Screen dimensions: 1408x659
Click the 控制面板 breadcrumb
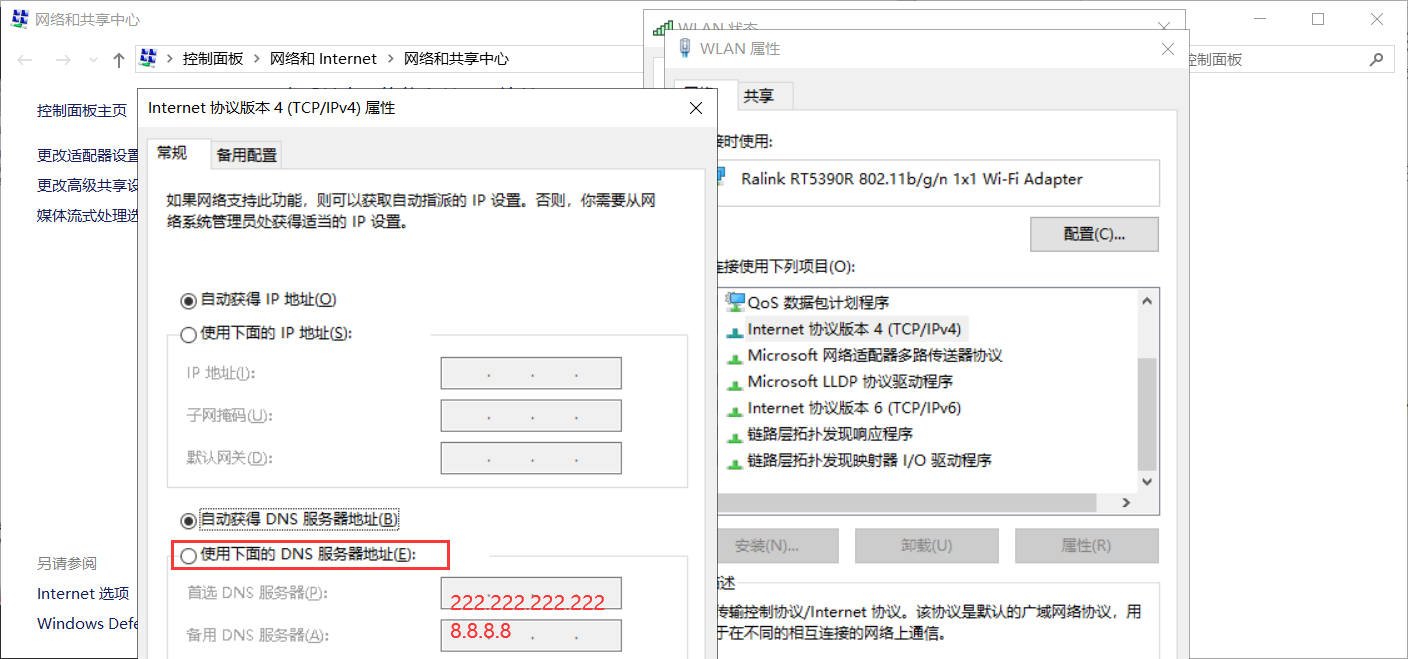coord(213,59)
